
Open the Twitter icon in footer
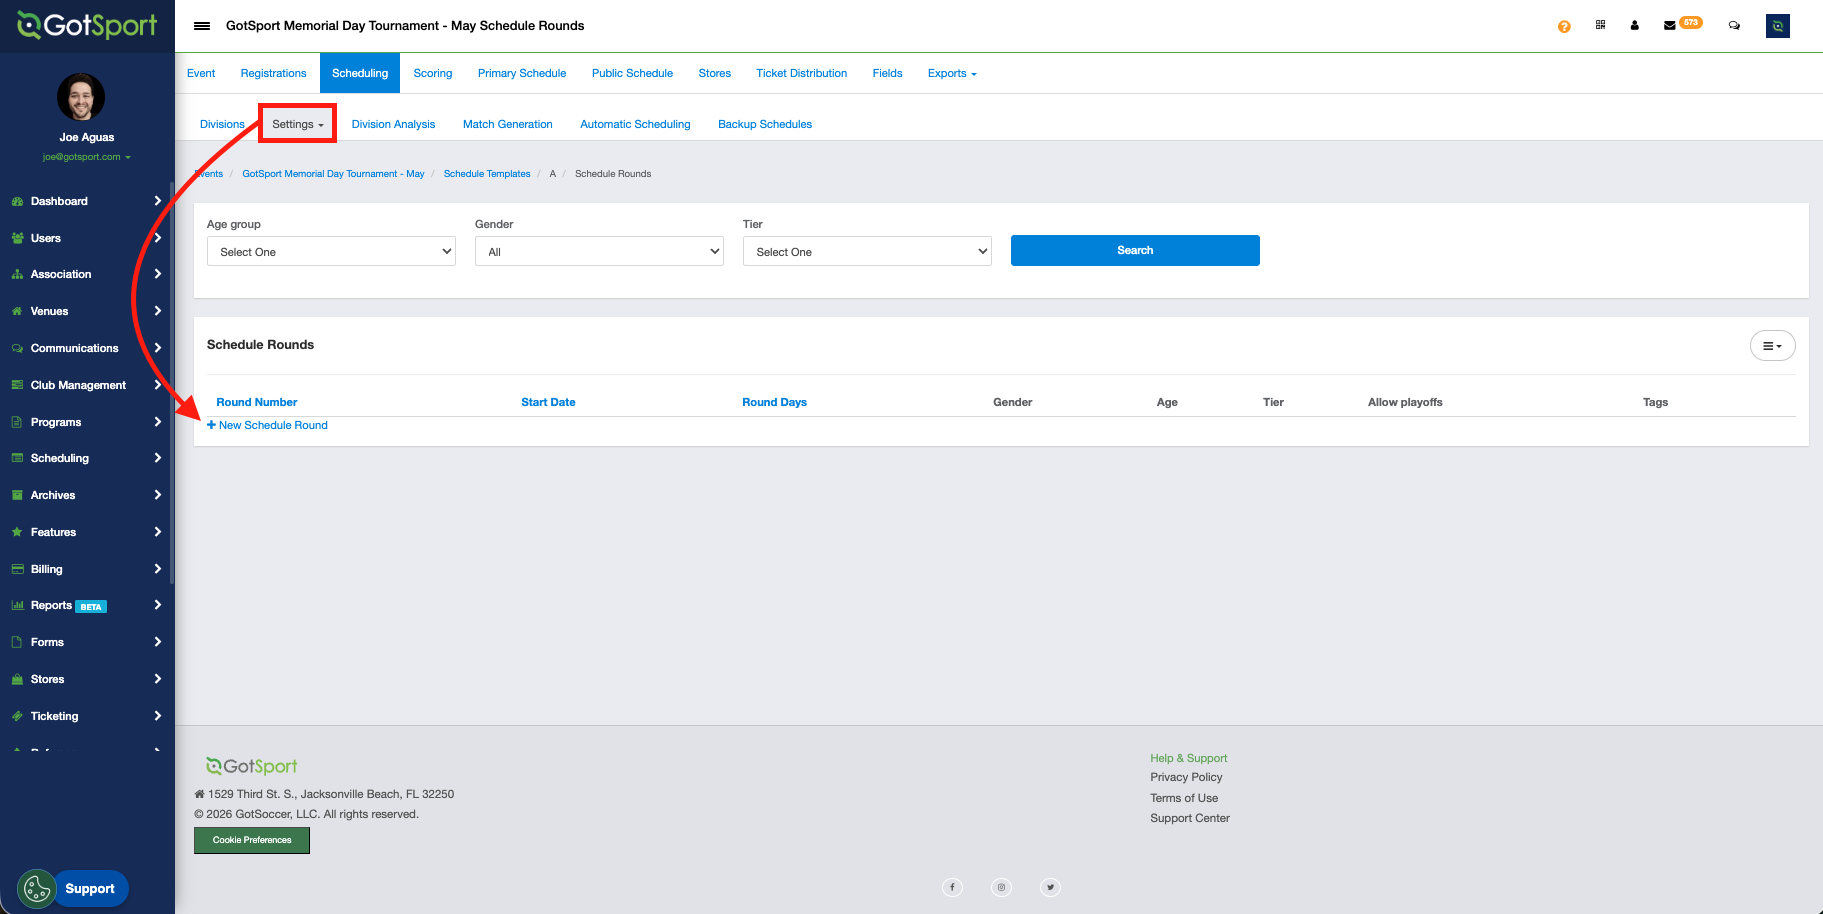coord(1050,887)
